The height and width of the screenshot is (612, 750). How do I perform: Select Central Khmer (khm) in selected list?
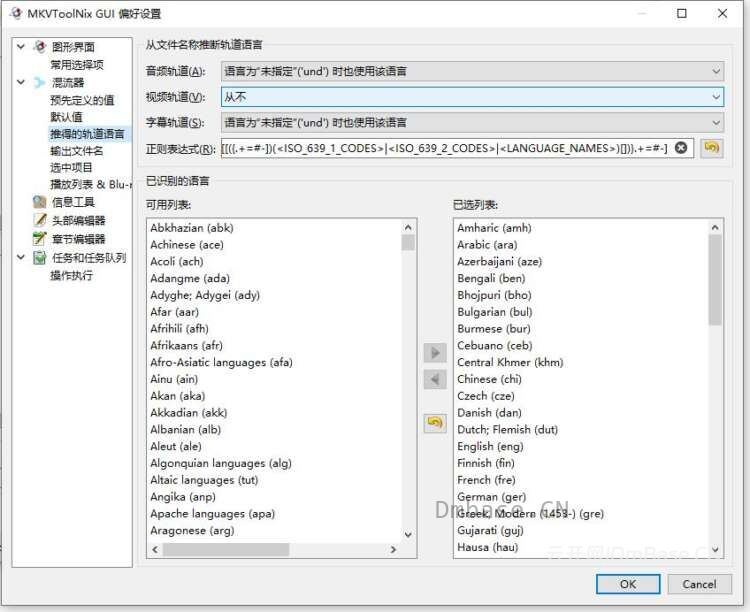pos(510,362)
